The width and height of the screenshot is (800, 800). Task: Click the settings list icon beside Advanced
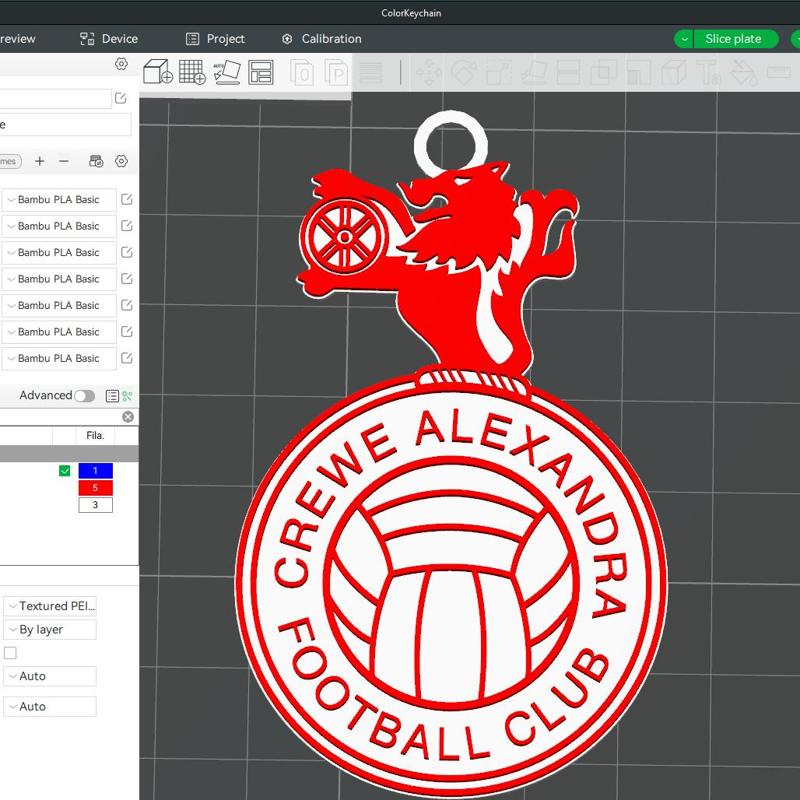(x=112, y=396)
